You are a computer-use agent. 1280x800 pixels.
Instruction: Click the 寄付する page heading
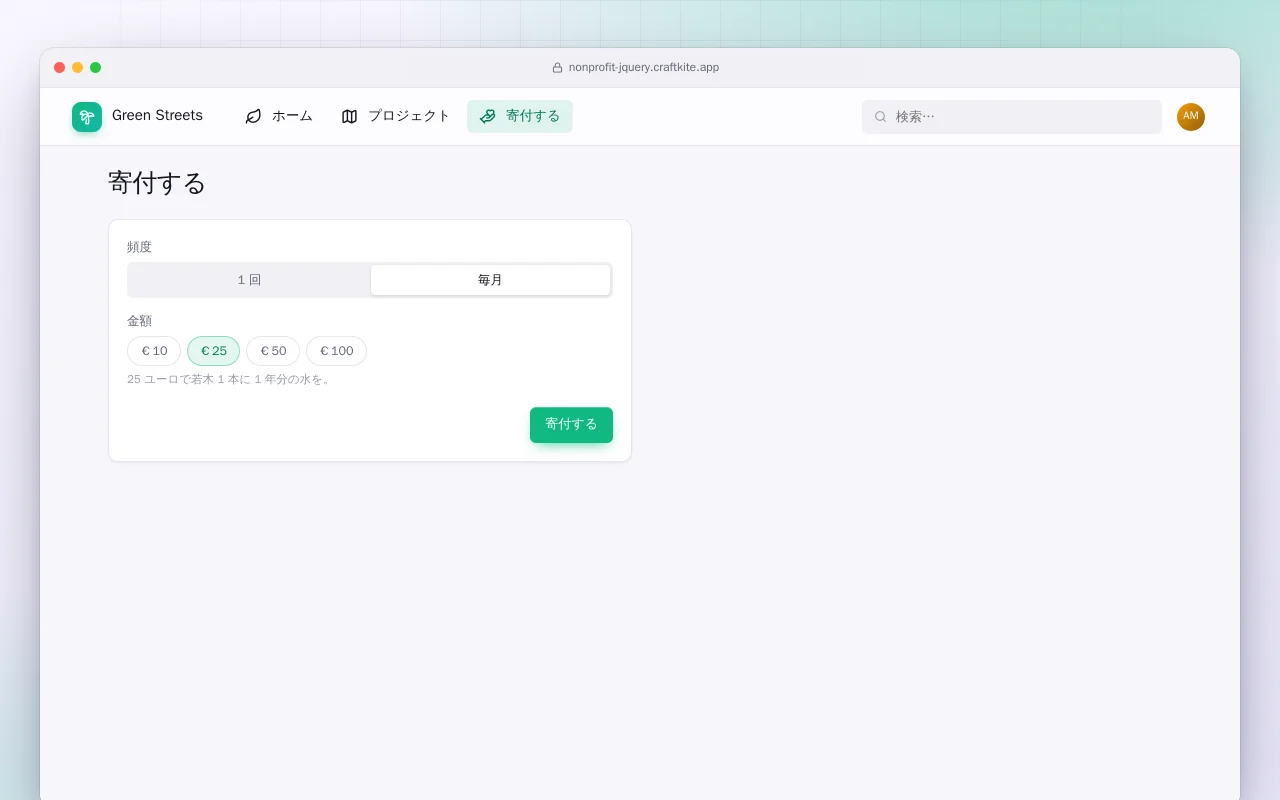[157, 183]
